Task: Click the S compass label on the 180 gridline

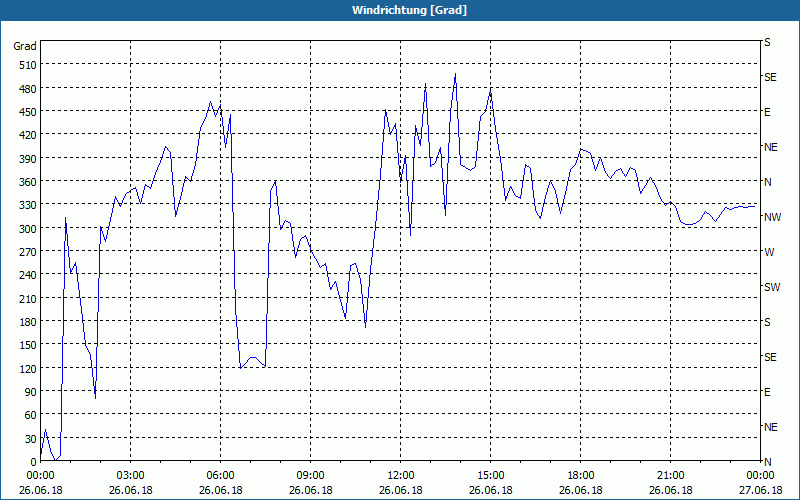Action: [x=767, y=322]
